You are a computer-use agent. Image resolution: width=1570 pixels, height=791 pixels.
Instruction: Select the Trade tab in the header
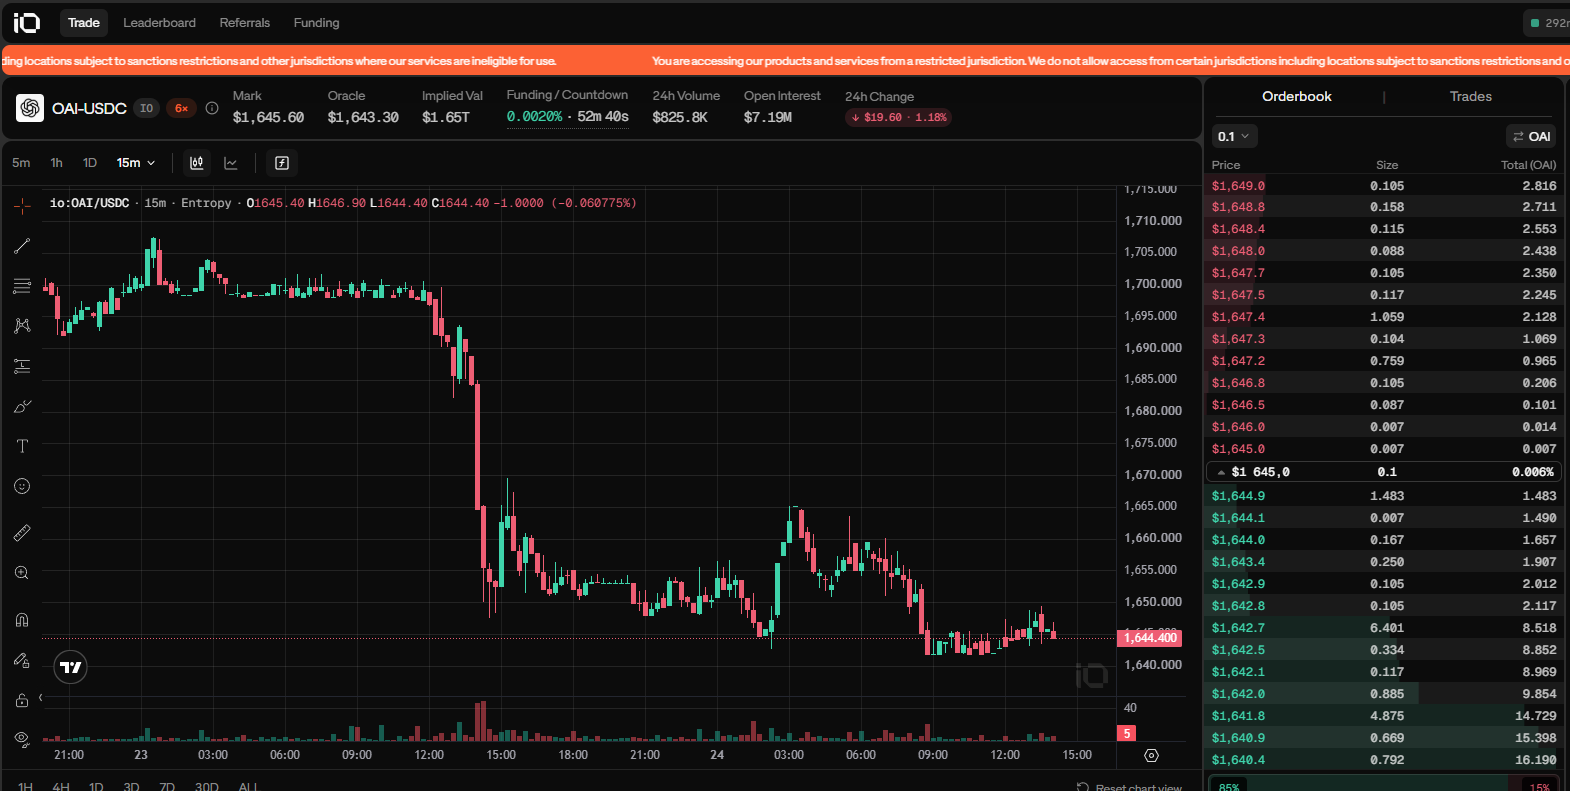(84, 22)
